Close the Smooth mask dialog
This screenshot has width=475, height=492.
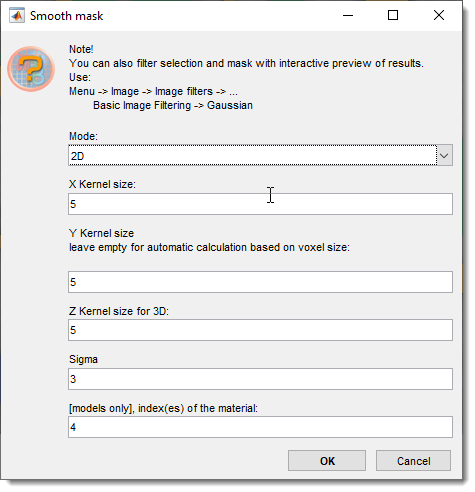point(439,15)
